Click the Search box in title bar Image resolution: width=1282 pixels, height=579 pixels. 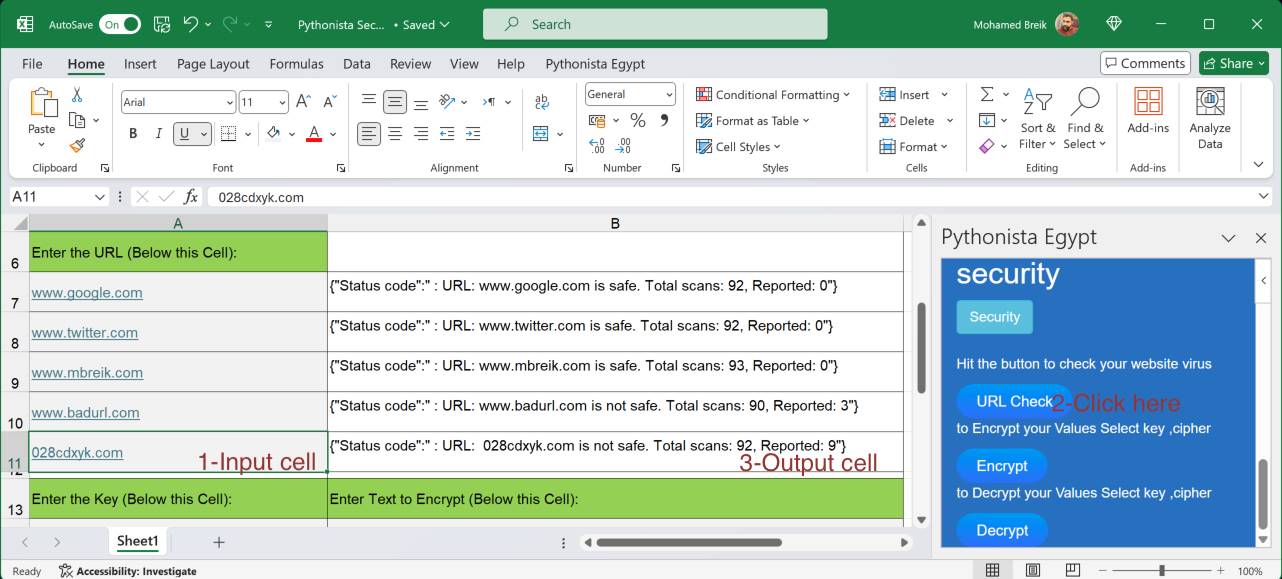click(x=655, y=24)
